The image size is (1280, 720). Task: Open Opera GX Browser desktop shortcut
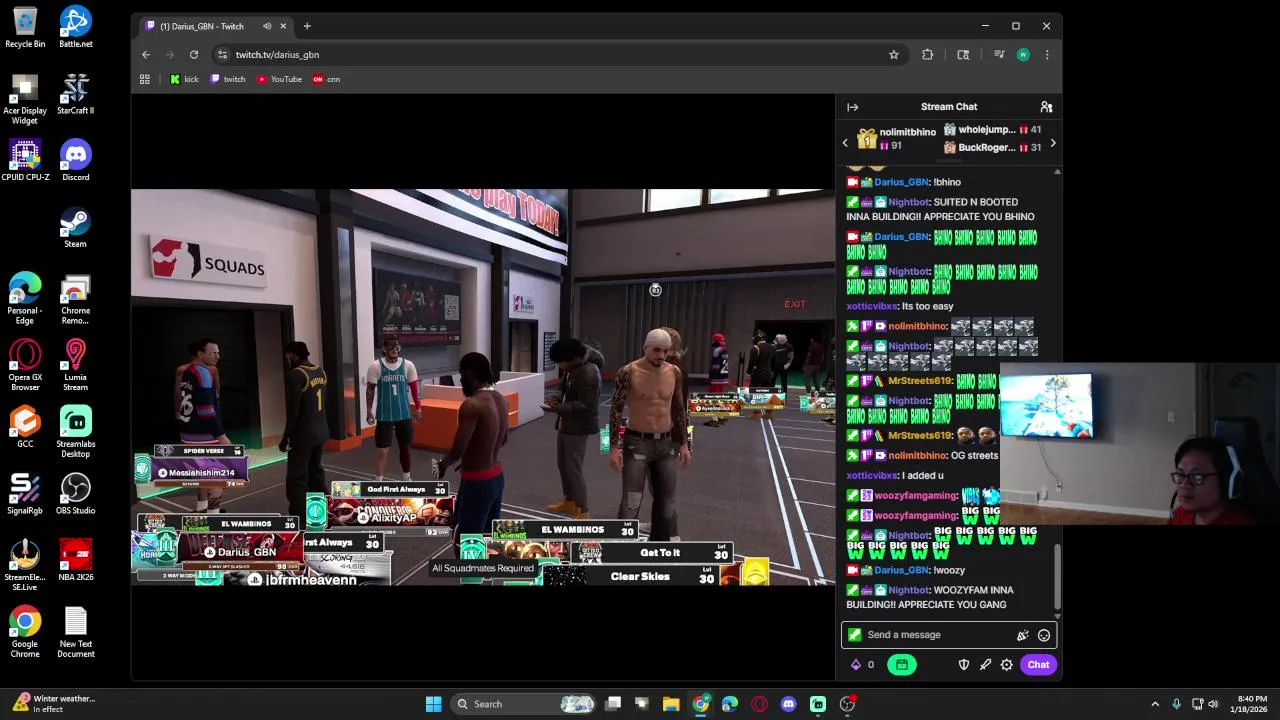tap(25, 365)
